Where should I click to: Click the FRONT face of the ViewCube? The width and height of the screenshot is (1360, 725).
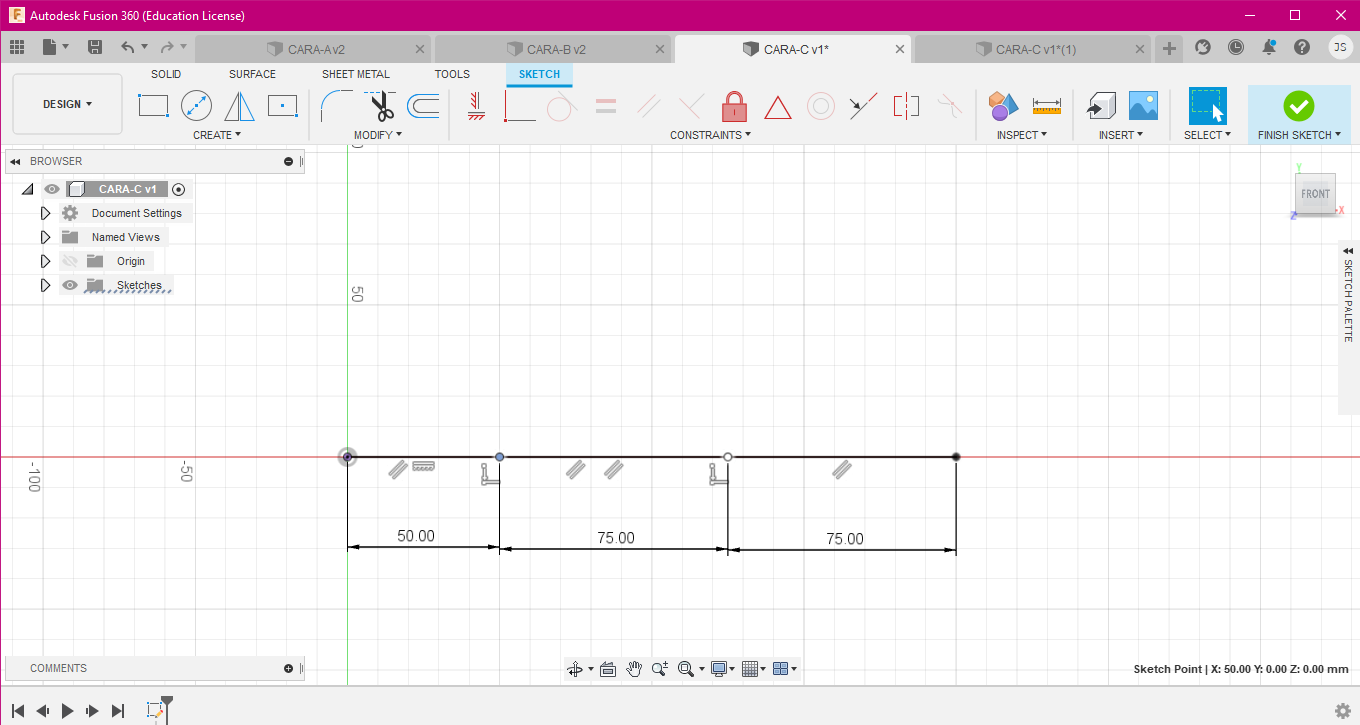pyautogui.click(x=1315, y=194)
